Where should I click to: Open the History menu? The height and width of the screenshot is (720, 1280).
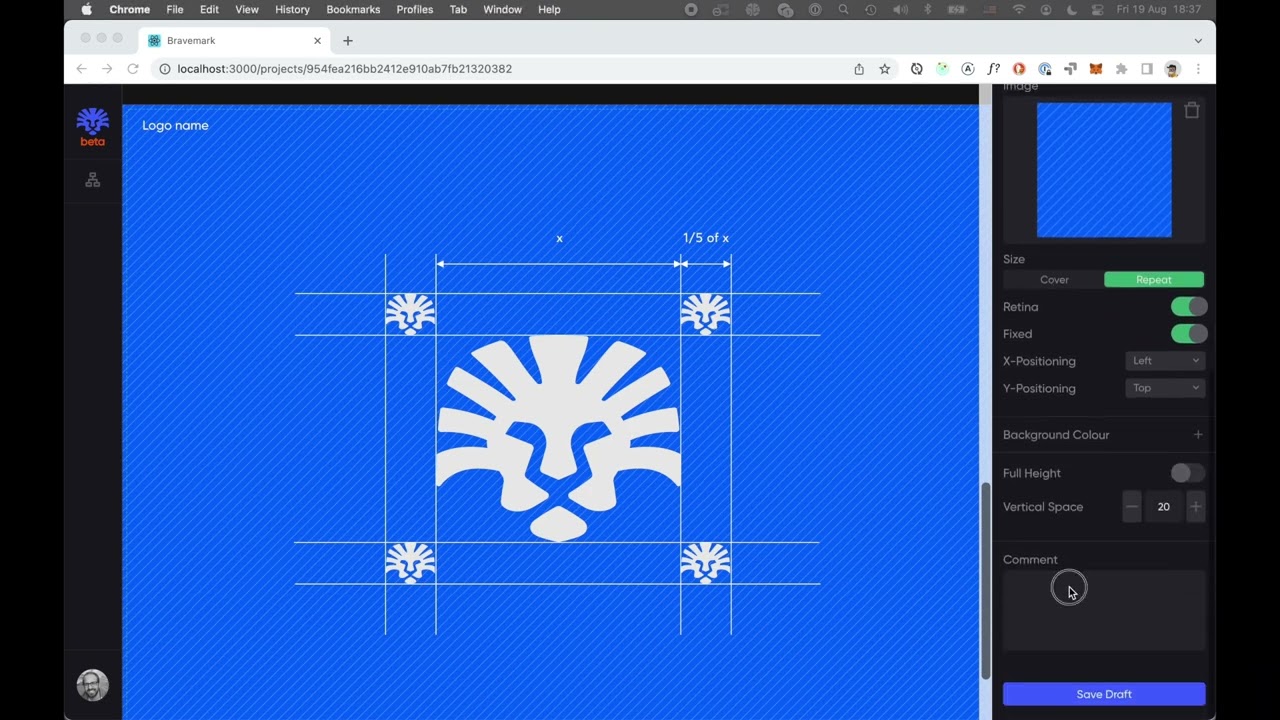pos(292,9)
